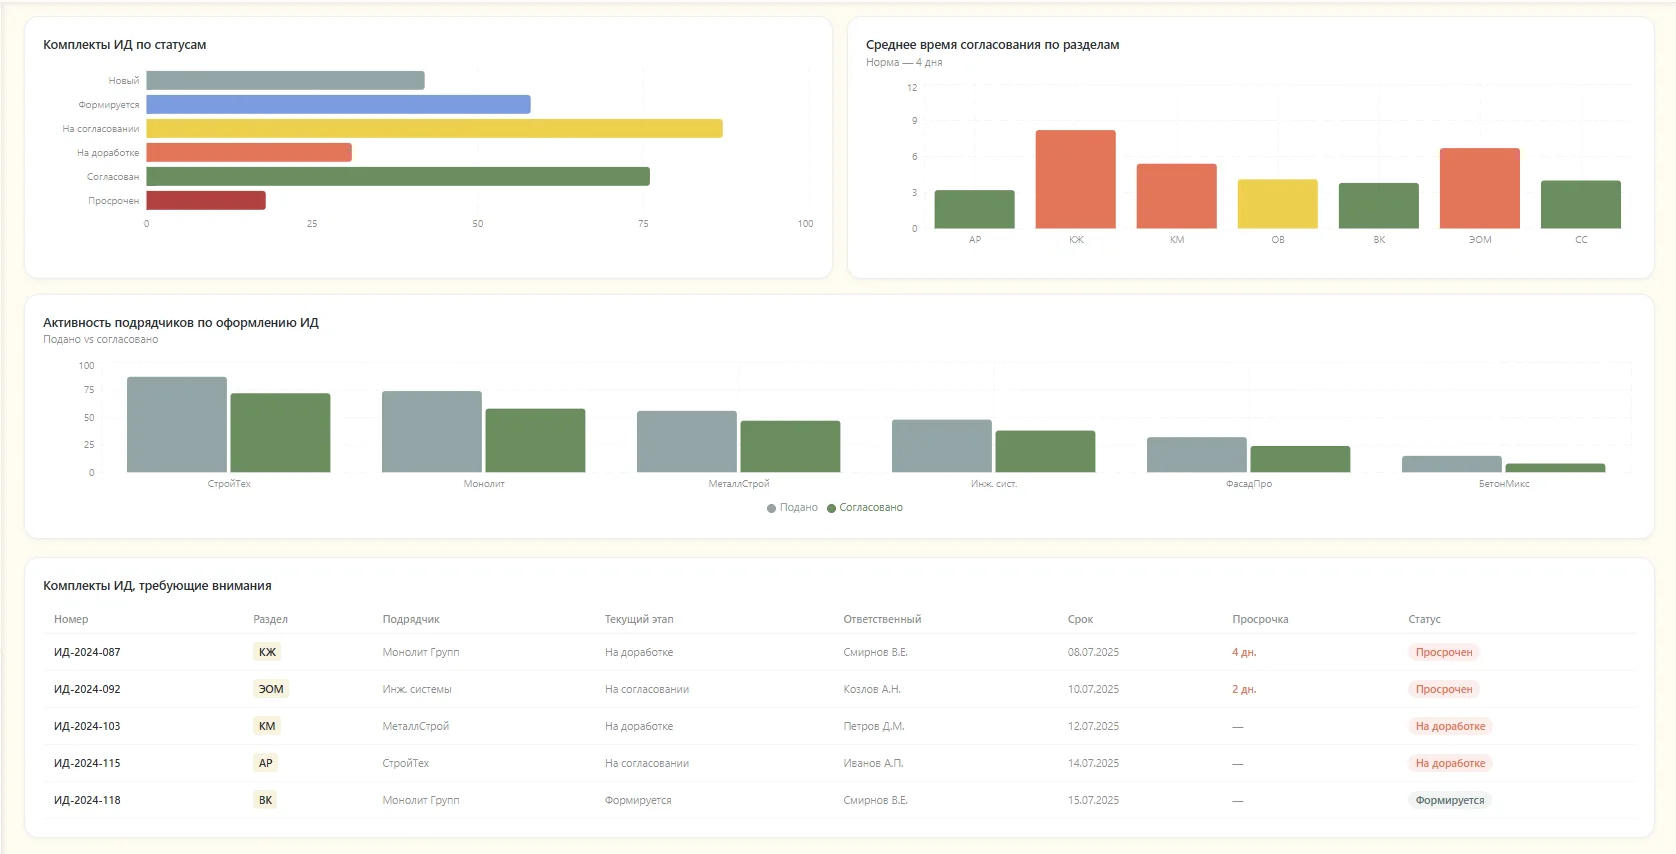This screenshot has height=854, width=1676.
Task: Select the ИД-2024-103 row number
Action: point(87,726)
